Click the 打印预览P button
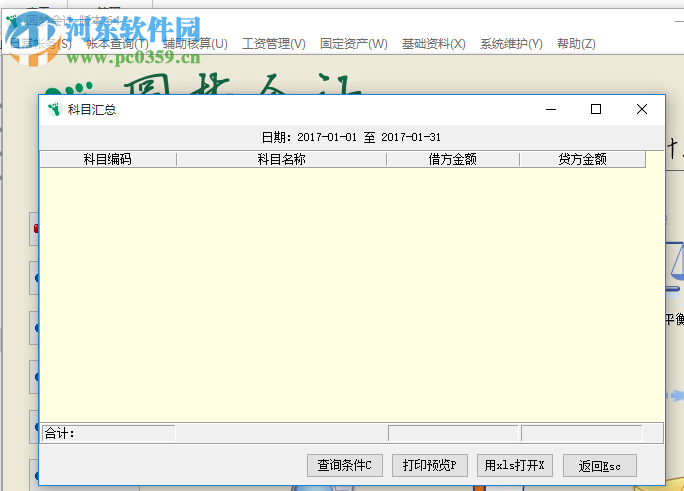684x491 pixels. point(430,465)
